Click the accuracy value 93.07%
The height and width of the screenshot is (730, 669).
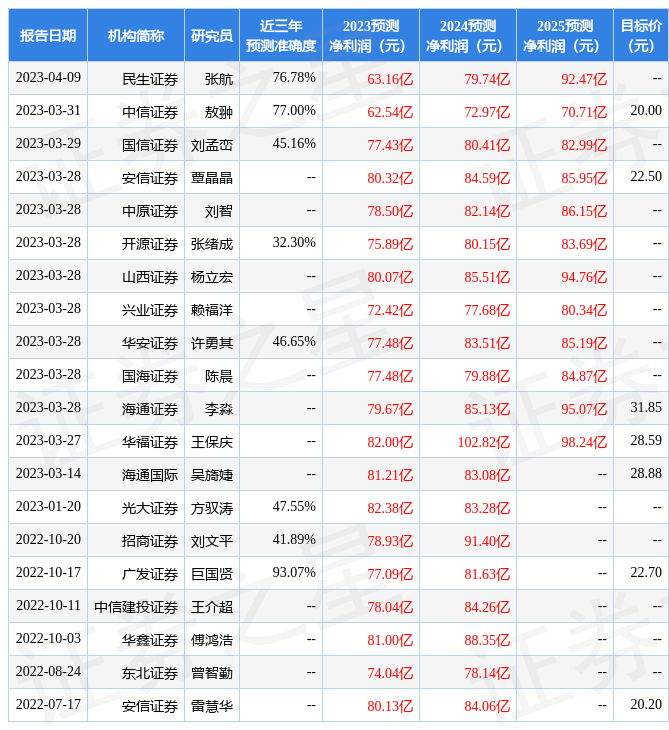point(294,573)
